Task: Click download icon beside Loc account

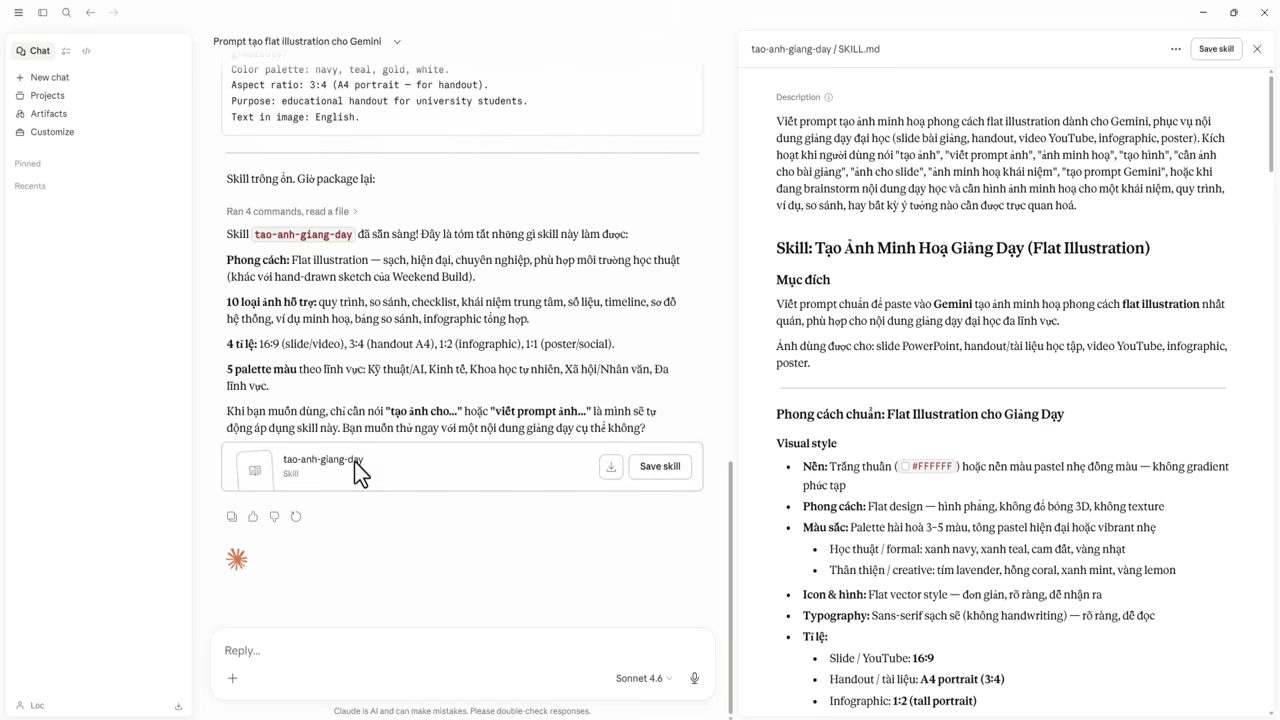Action: 178,706
